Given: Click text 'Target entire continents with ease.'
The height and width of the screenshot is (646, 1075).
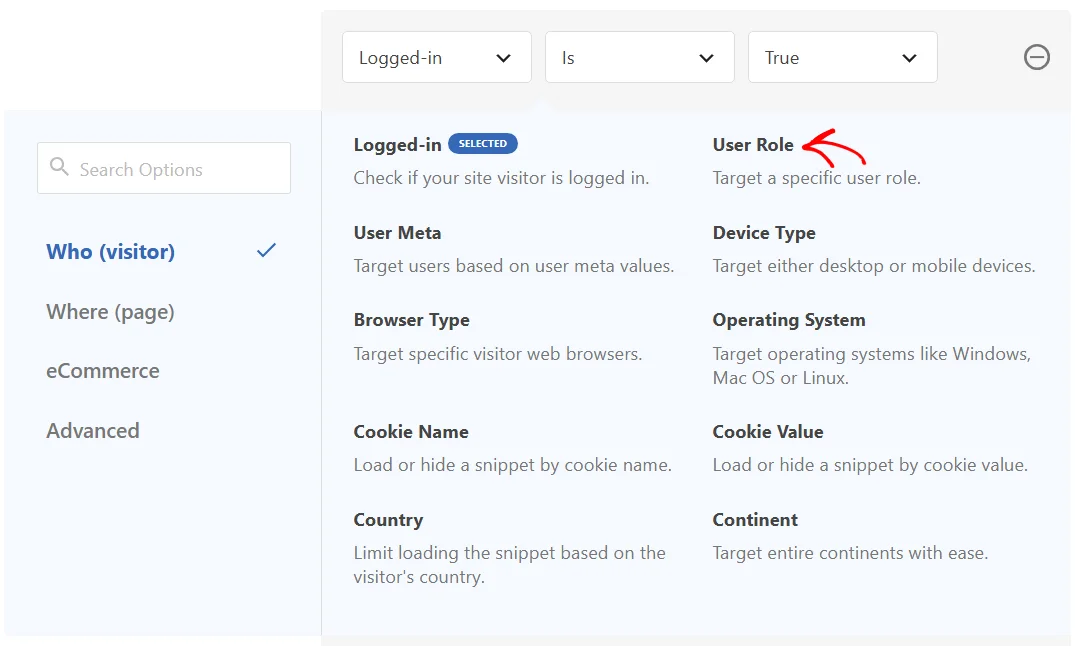Looking at the screenshot, I should click(850, 553).
